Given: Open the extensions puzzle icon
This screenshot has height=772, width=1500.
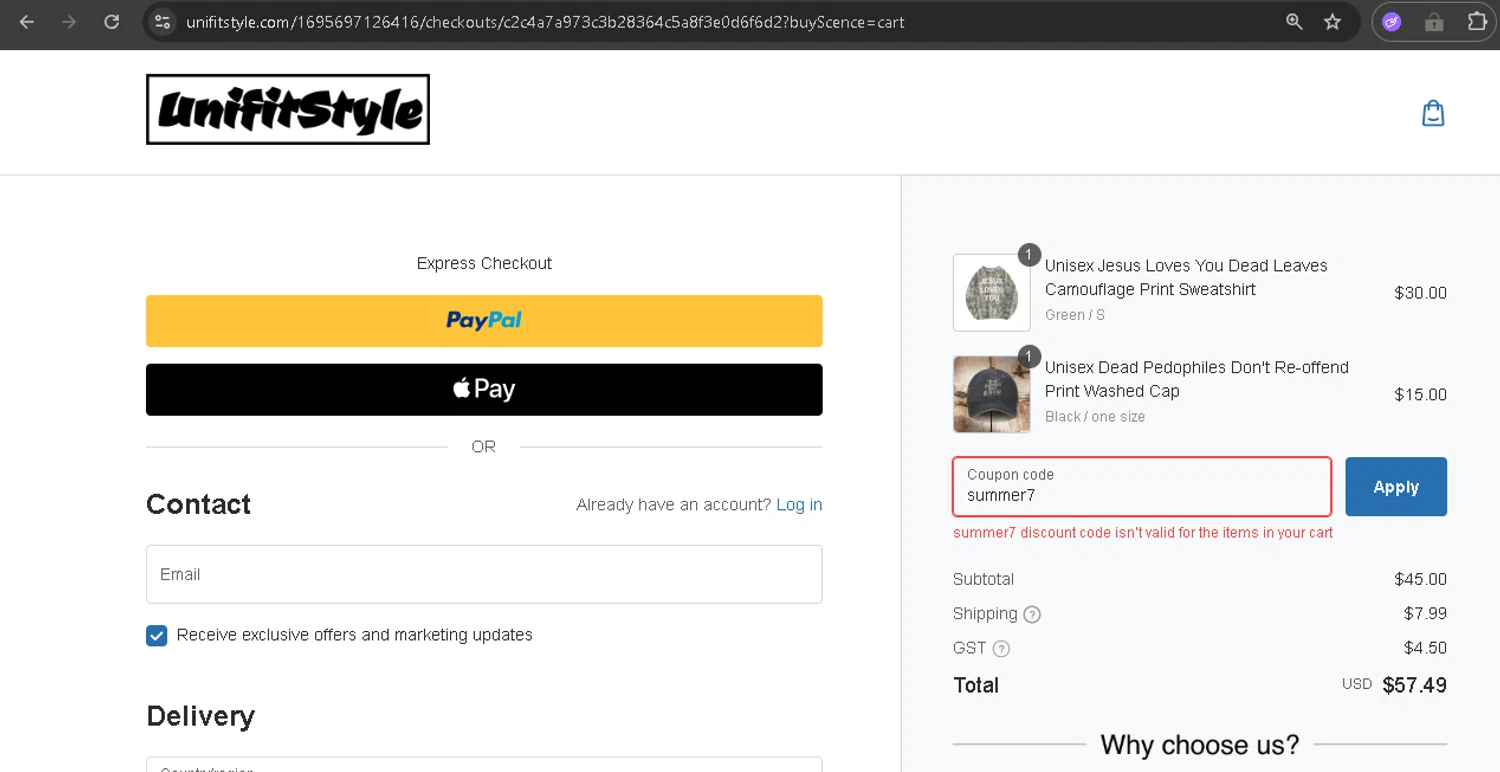Looking at the screenshot, I should click(1477, 21).
